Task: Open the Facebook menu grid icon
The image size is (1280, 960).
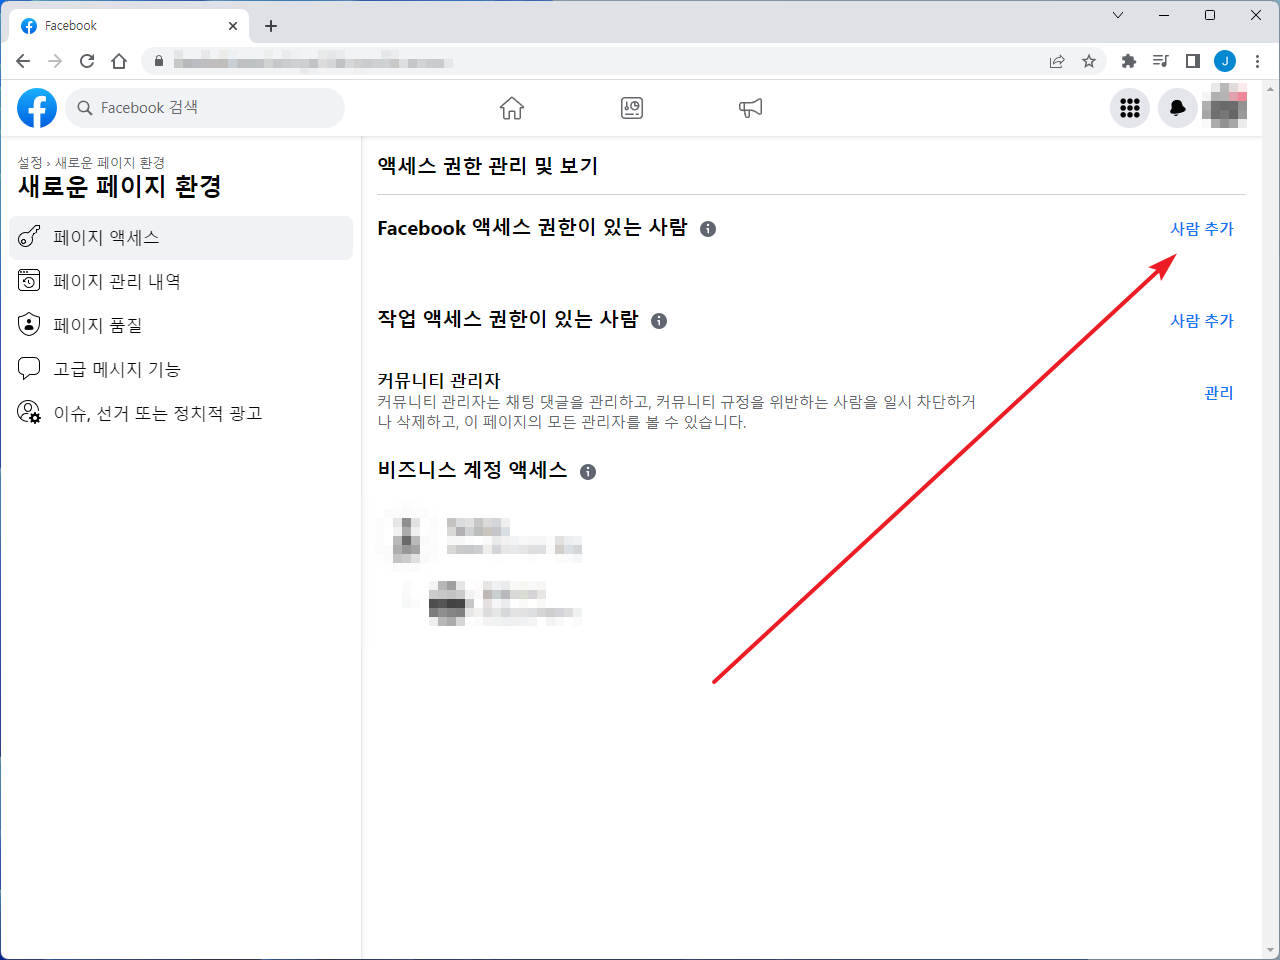Action: coord(1130,108)
